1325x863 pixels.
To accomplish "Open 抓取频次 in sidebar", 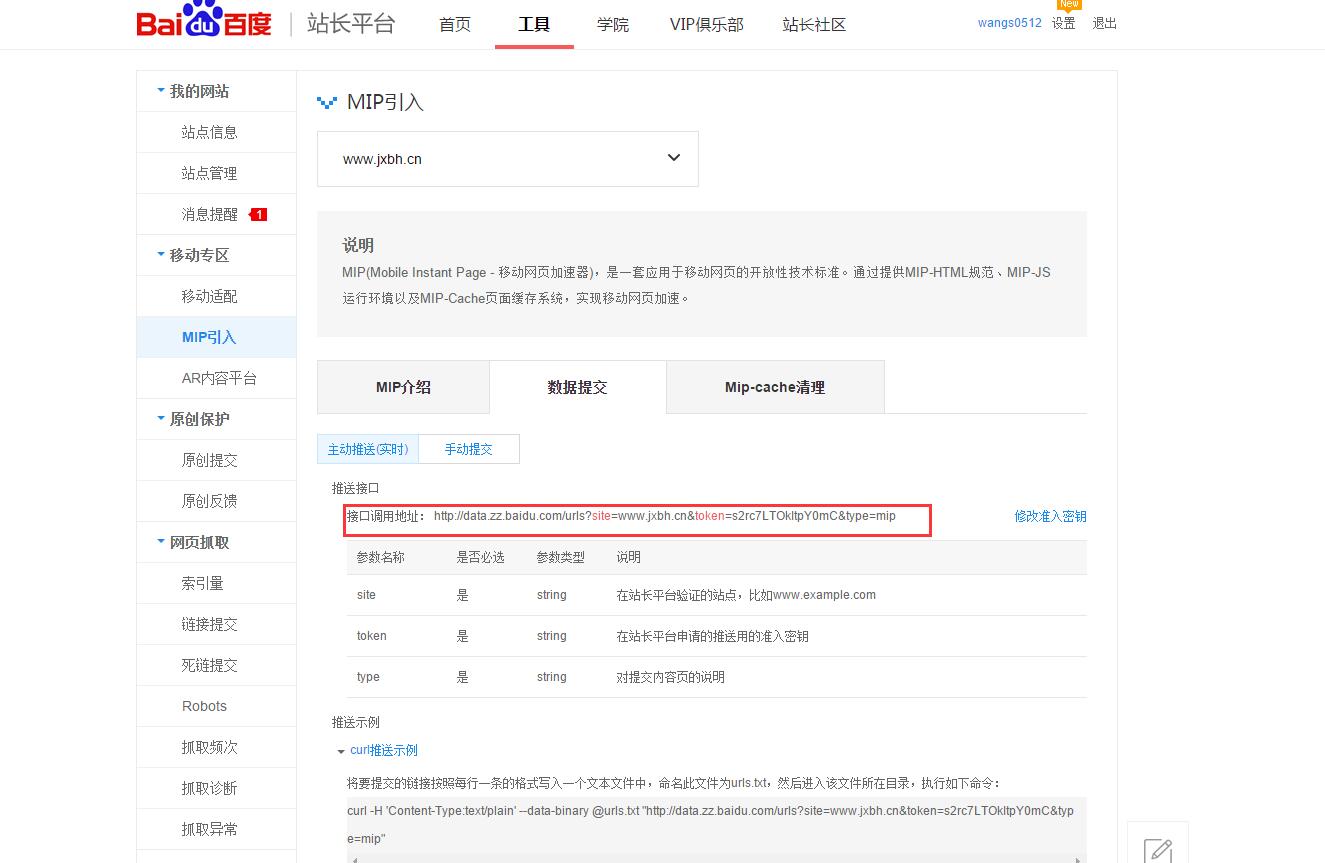I will (x=210, y=747).
